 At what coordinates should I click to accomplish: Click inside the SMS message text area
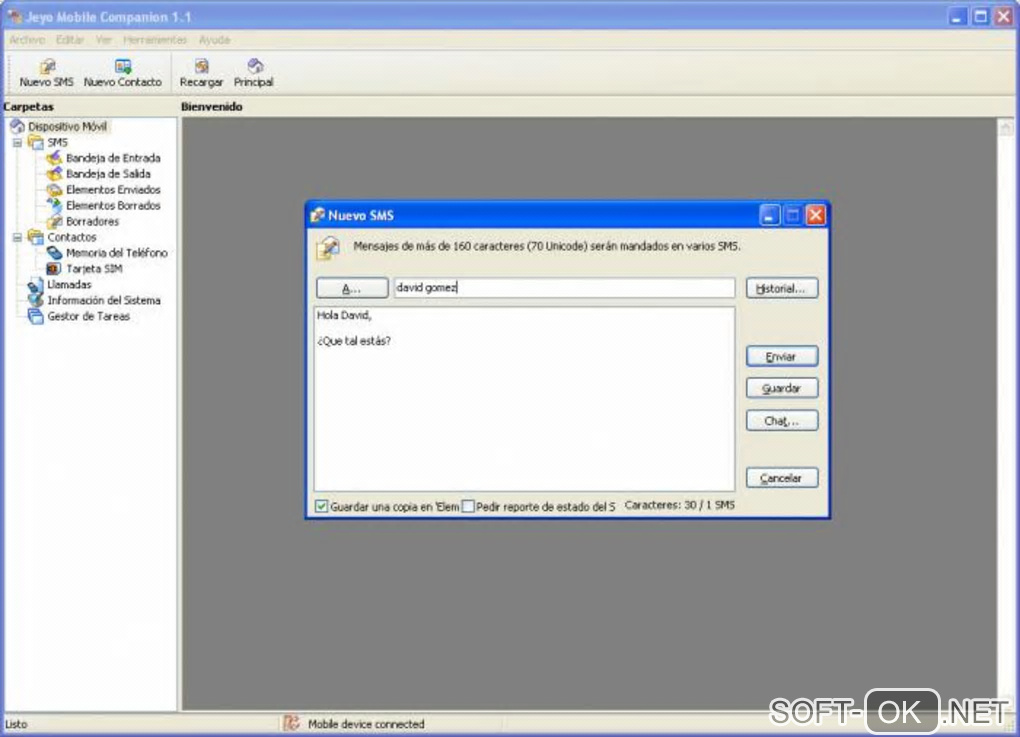point(524,399)
